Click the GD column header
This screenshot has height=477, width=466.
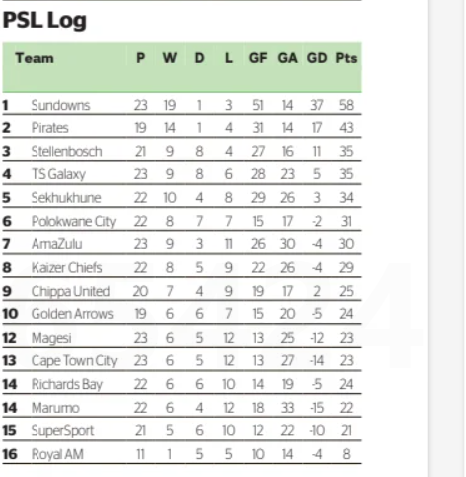point(317,58)
